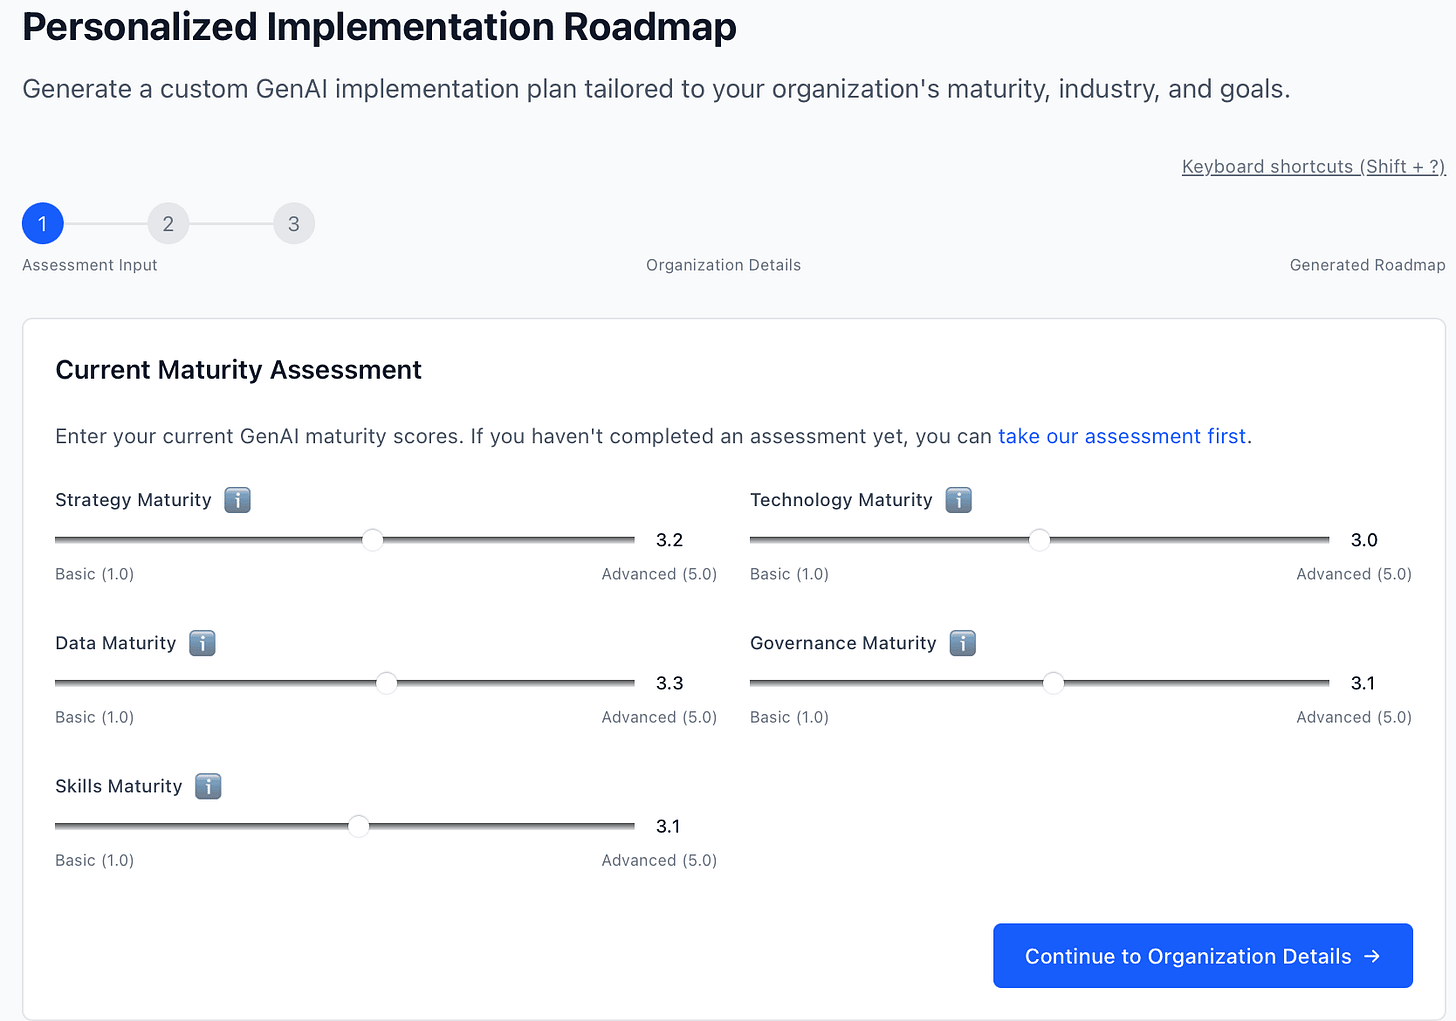The height and width of the screenshot is (1021, 1456).
Task: Click the Strategy Maturity value 3.2
Action: point(669,540)
